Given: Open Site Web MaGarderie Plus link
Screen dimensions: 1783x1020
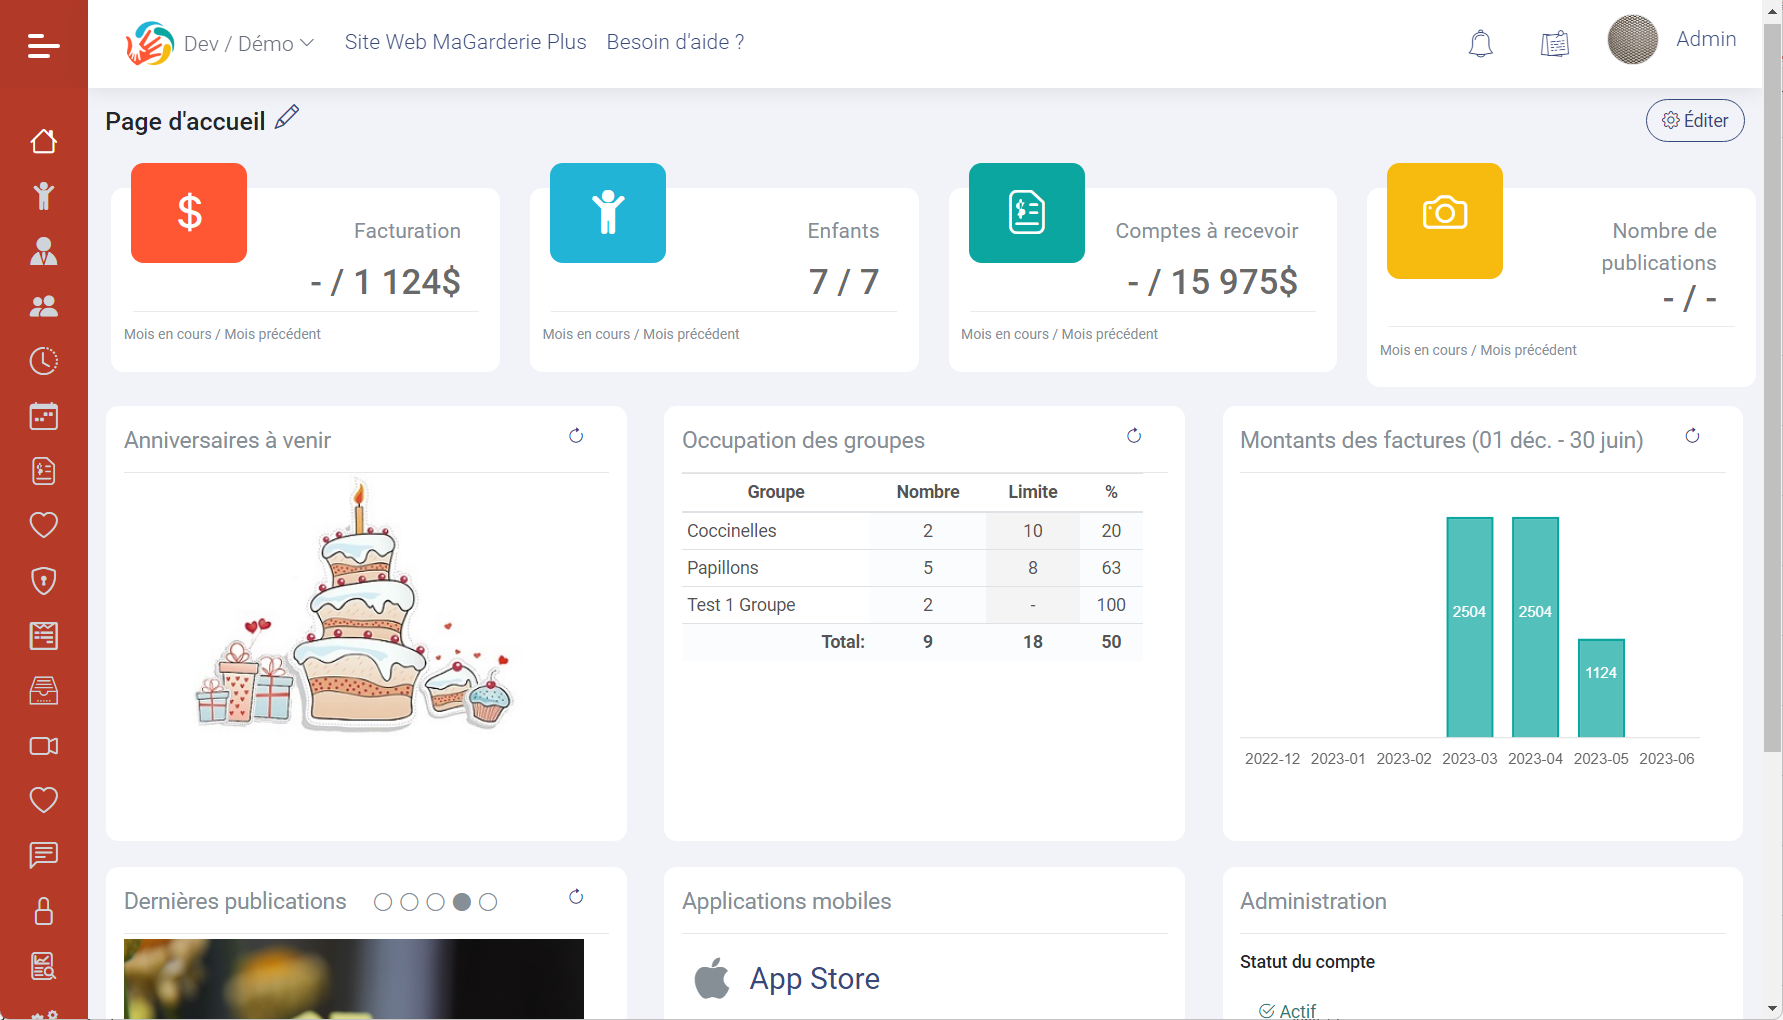Looking at the screenshot, I should pos(465,42).
